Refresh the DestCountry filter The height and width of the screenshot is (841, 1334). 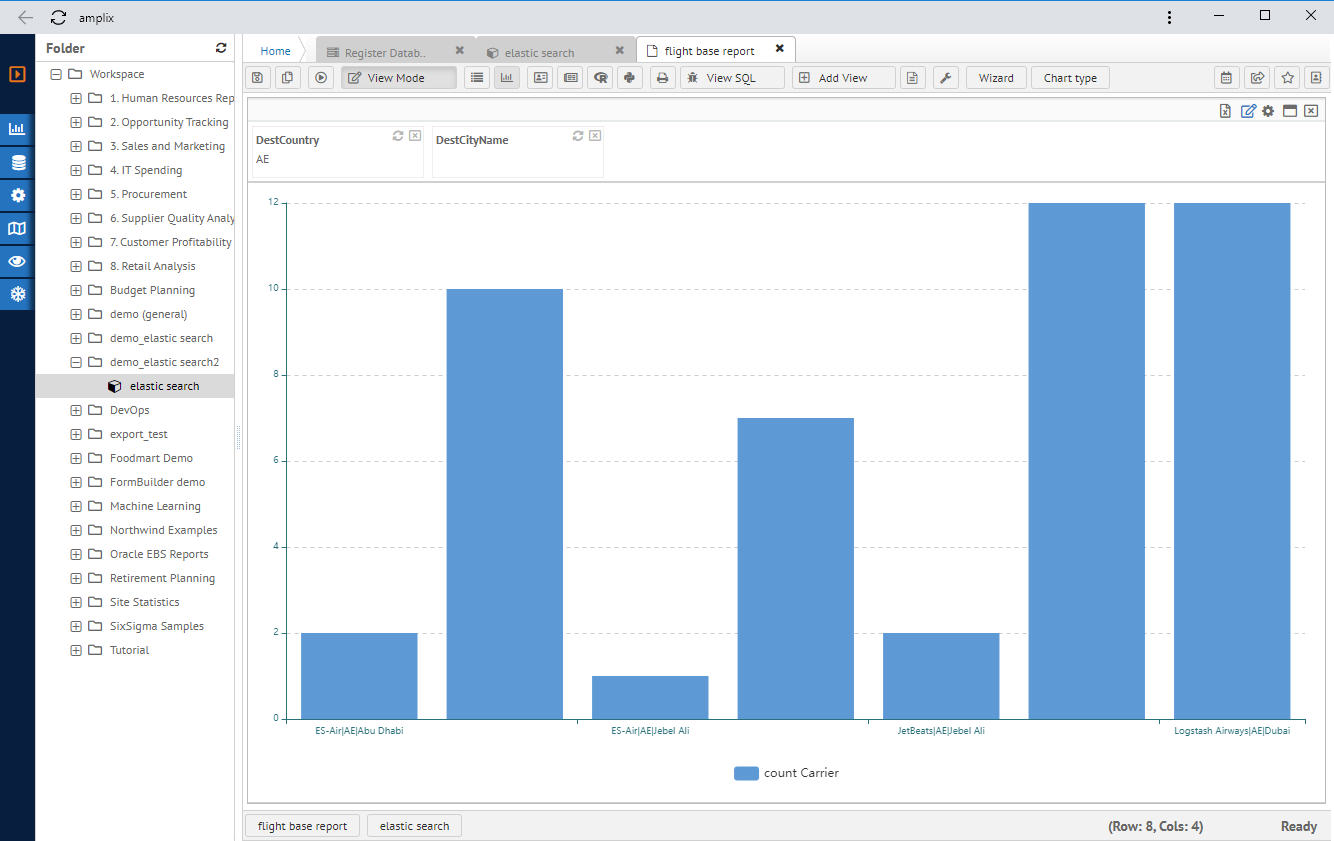click(398, 136)
